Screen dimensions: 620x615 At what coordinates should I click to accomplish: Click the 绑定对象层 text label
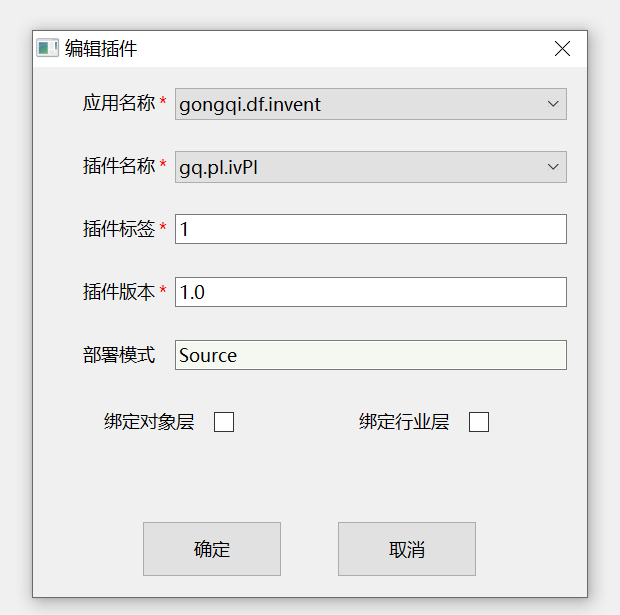[149, 422]
